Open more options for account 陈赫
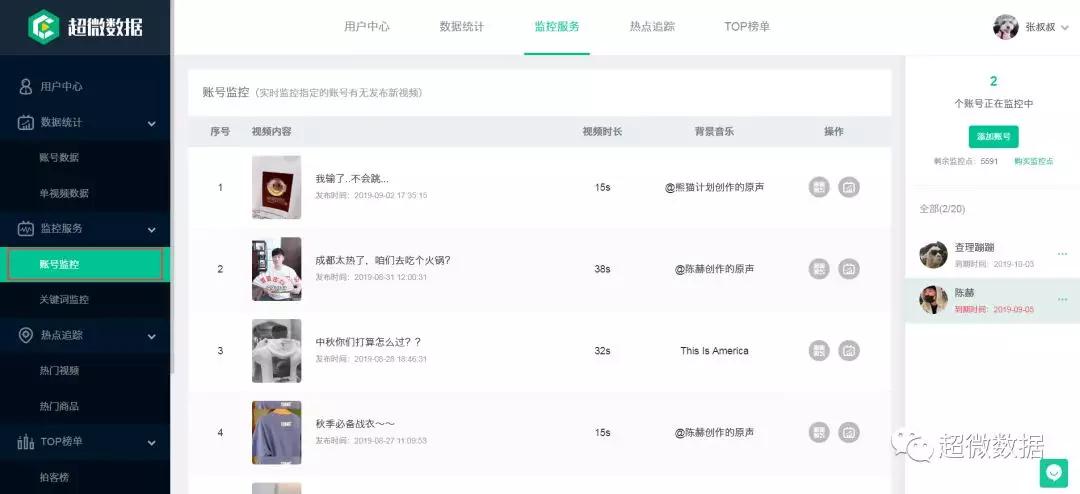This screenshot has height=494, width=1080. pyautogui.click(x=1062, y=300)
